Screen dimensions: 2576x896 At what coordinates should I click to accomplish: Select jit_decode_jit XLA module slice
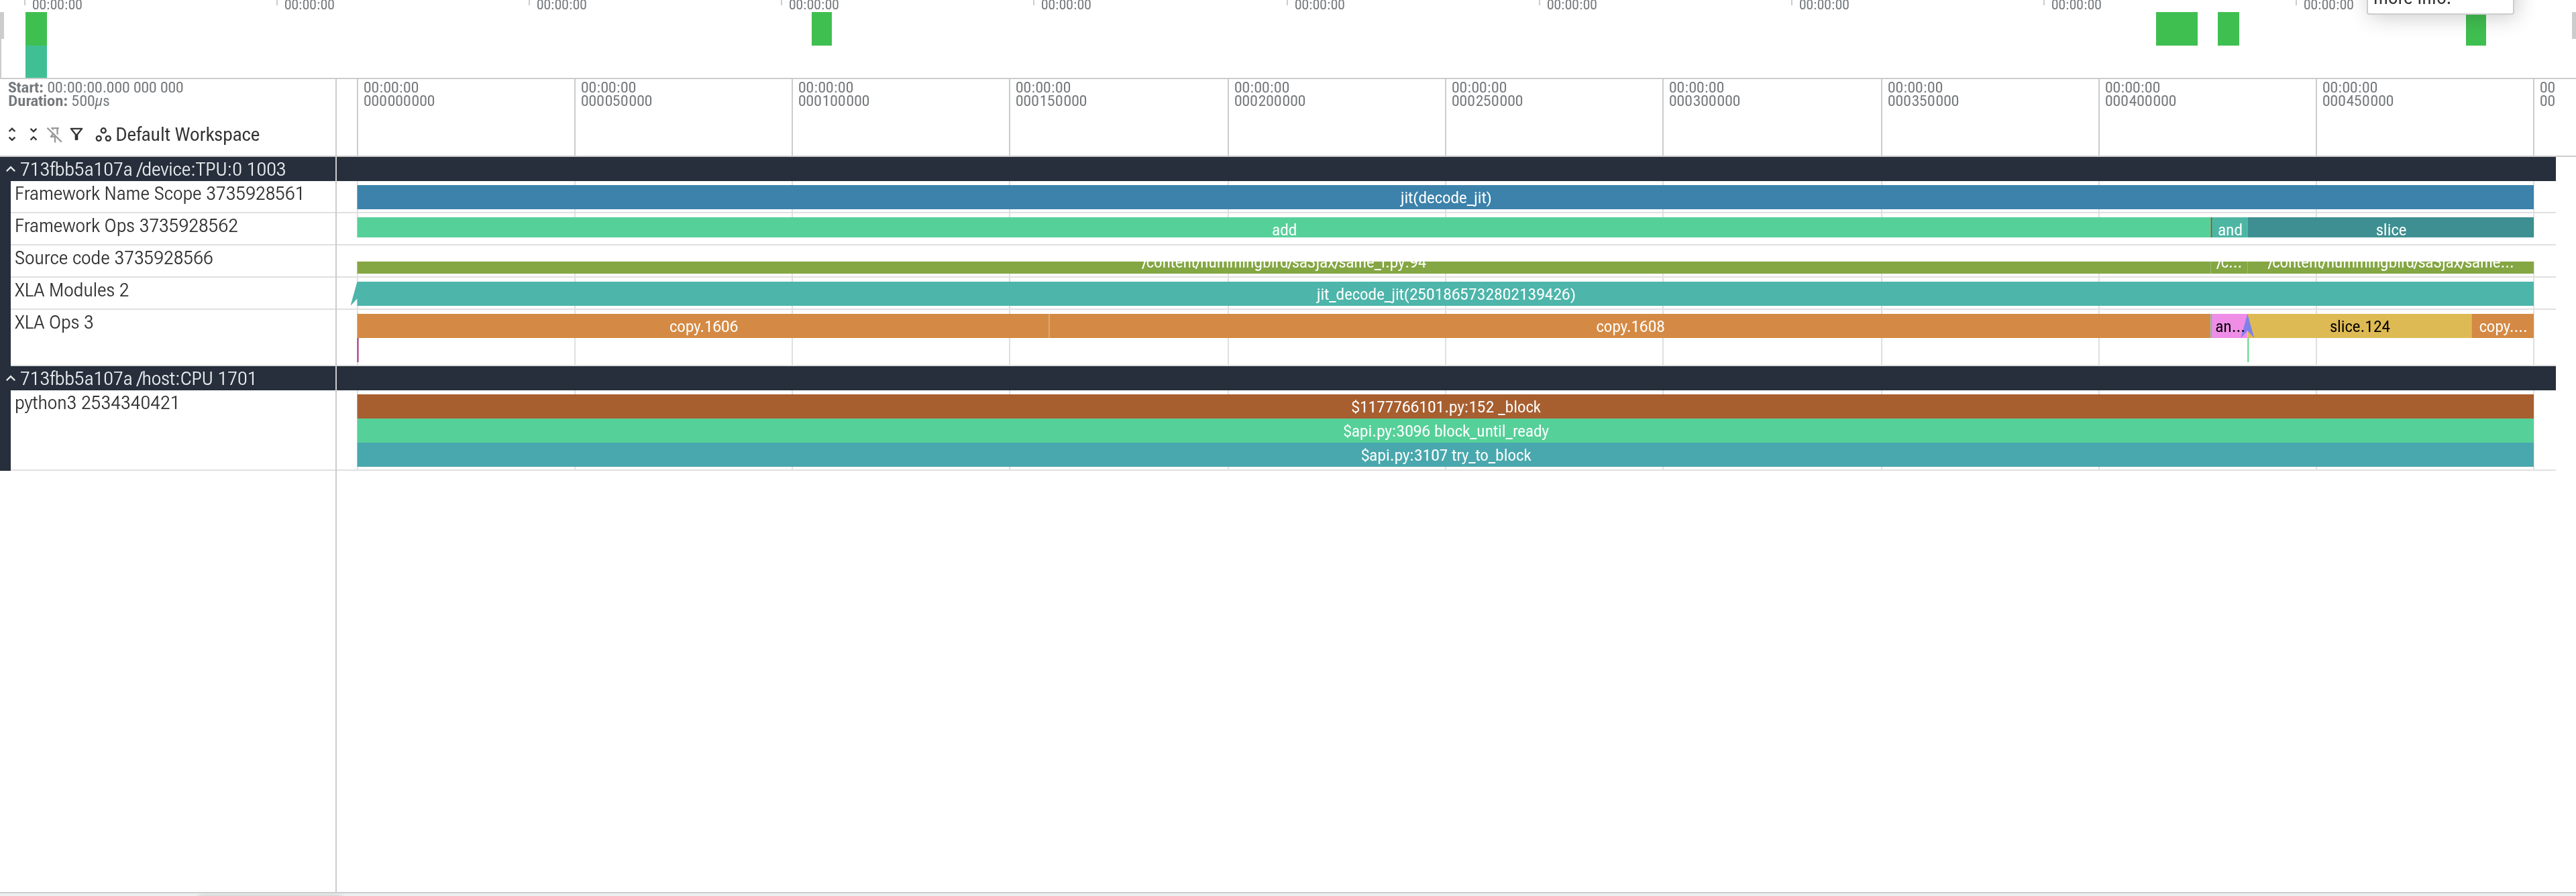[x=1445, y=294]
